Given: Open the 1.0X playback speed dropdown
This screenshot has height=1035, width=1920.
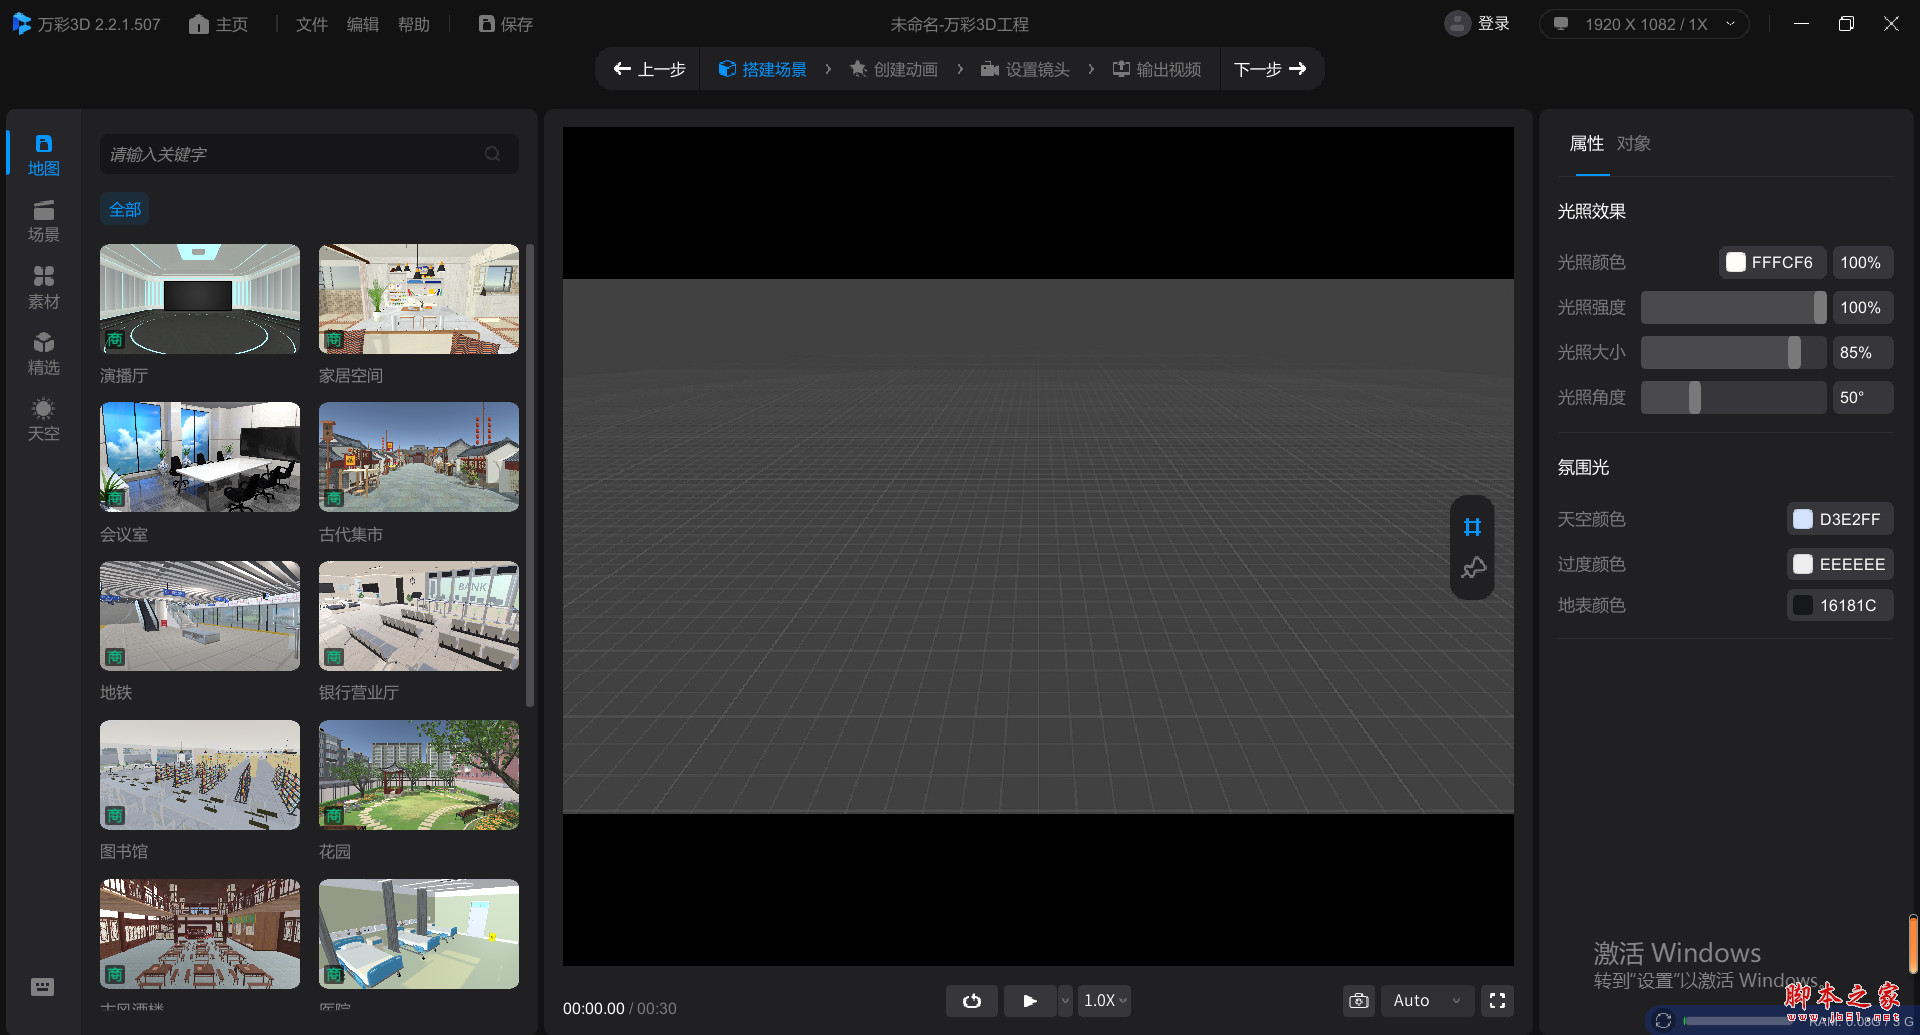Looking at the screenshot, I should click(1102, 1000).
